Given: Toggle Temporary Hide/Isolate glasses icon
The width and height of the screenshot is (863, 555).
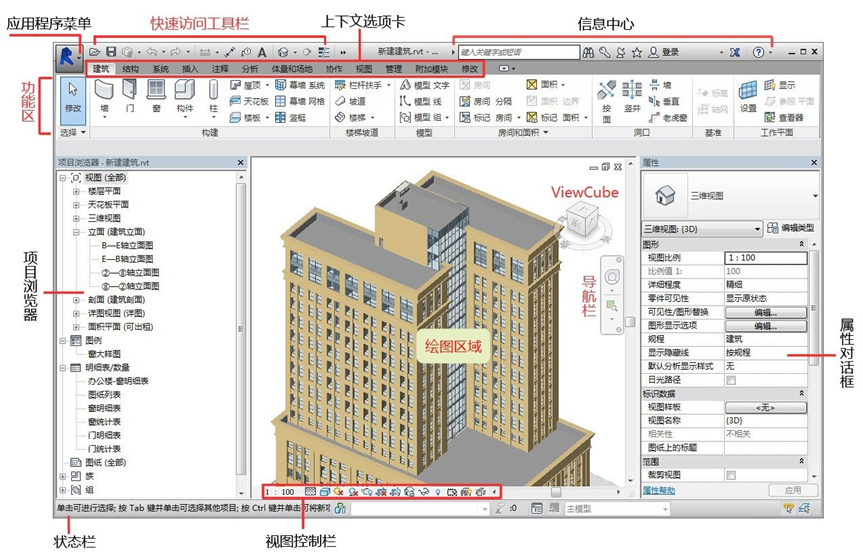Looking at the screenshot, I should coord(423,492).
